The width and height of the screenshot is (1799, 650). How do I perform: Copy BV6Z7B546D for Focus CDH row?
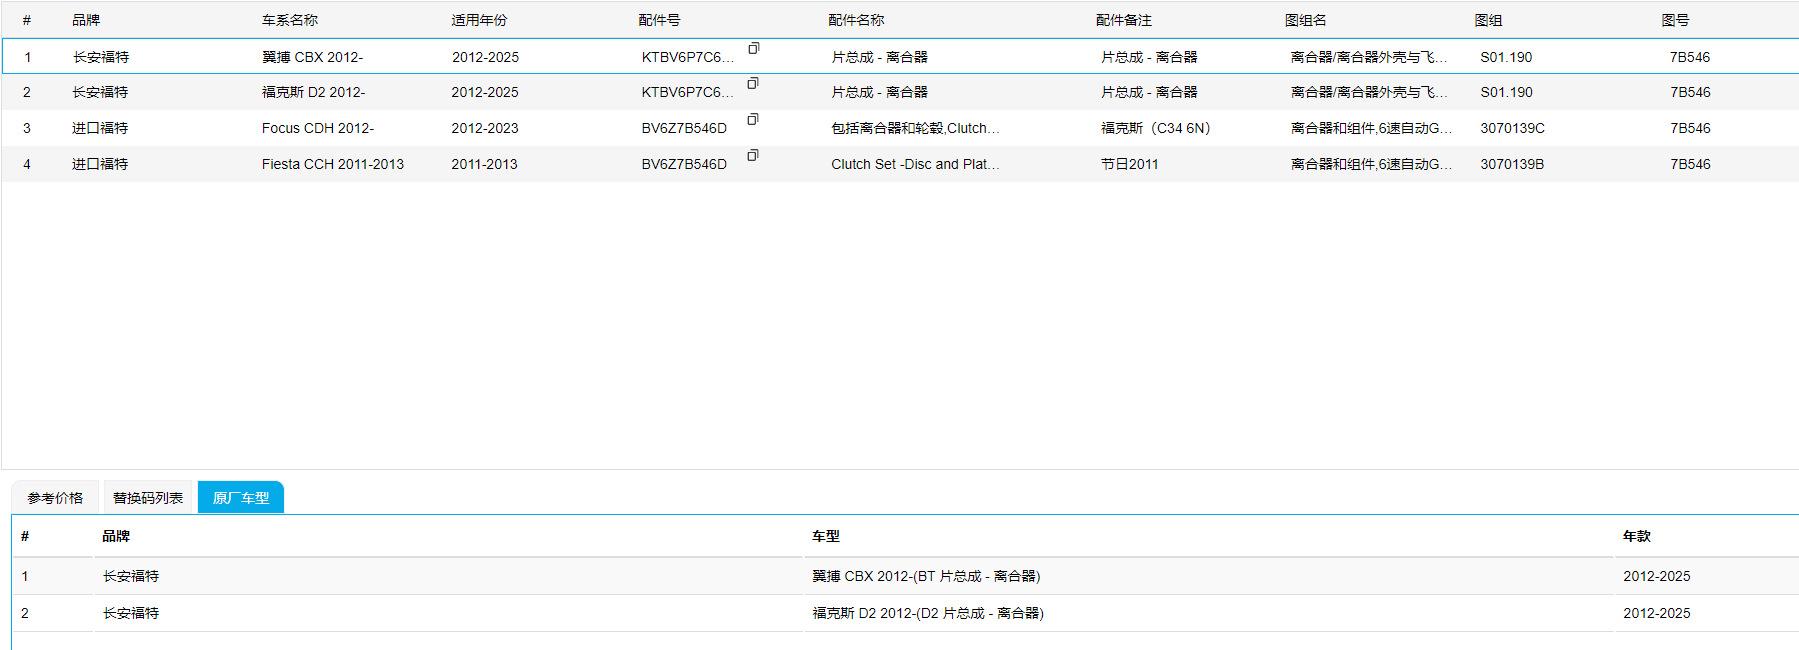(753, 119)
